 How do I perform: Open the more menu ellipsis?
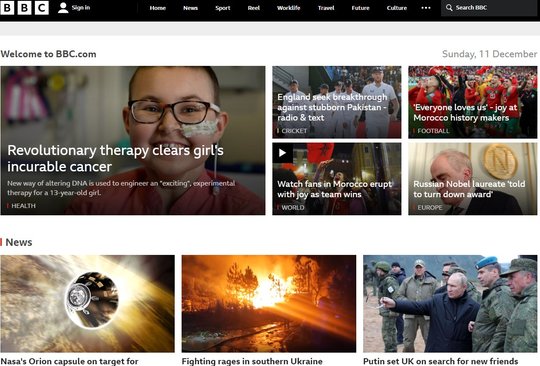tap(426, 8)
